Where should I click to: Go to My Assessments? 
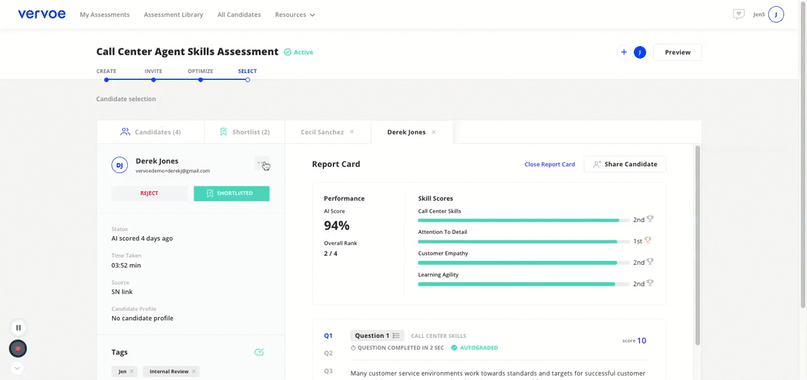104,15
